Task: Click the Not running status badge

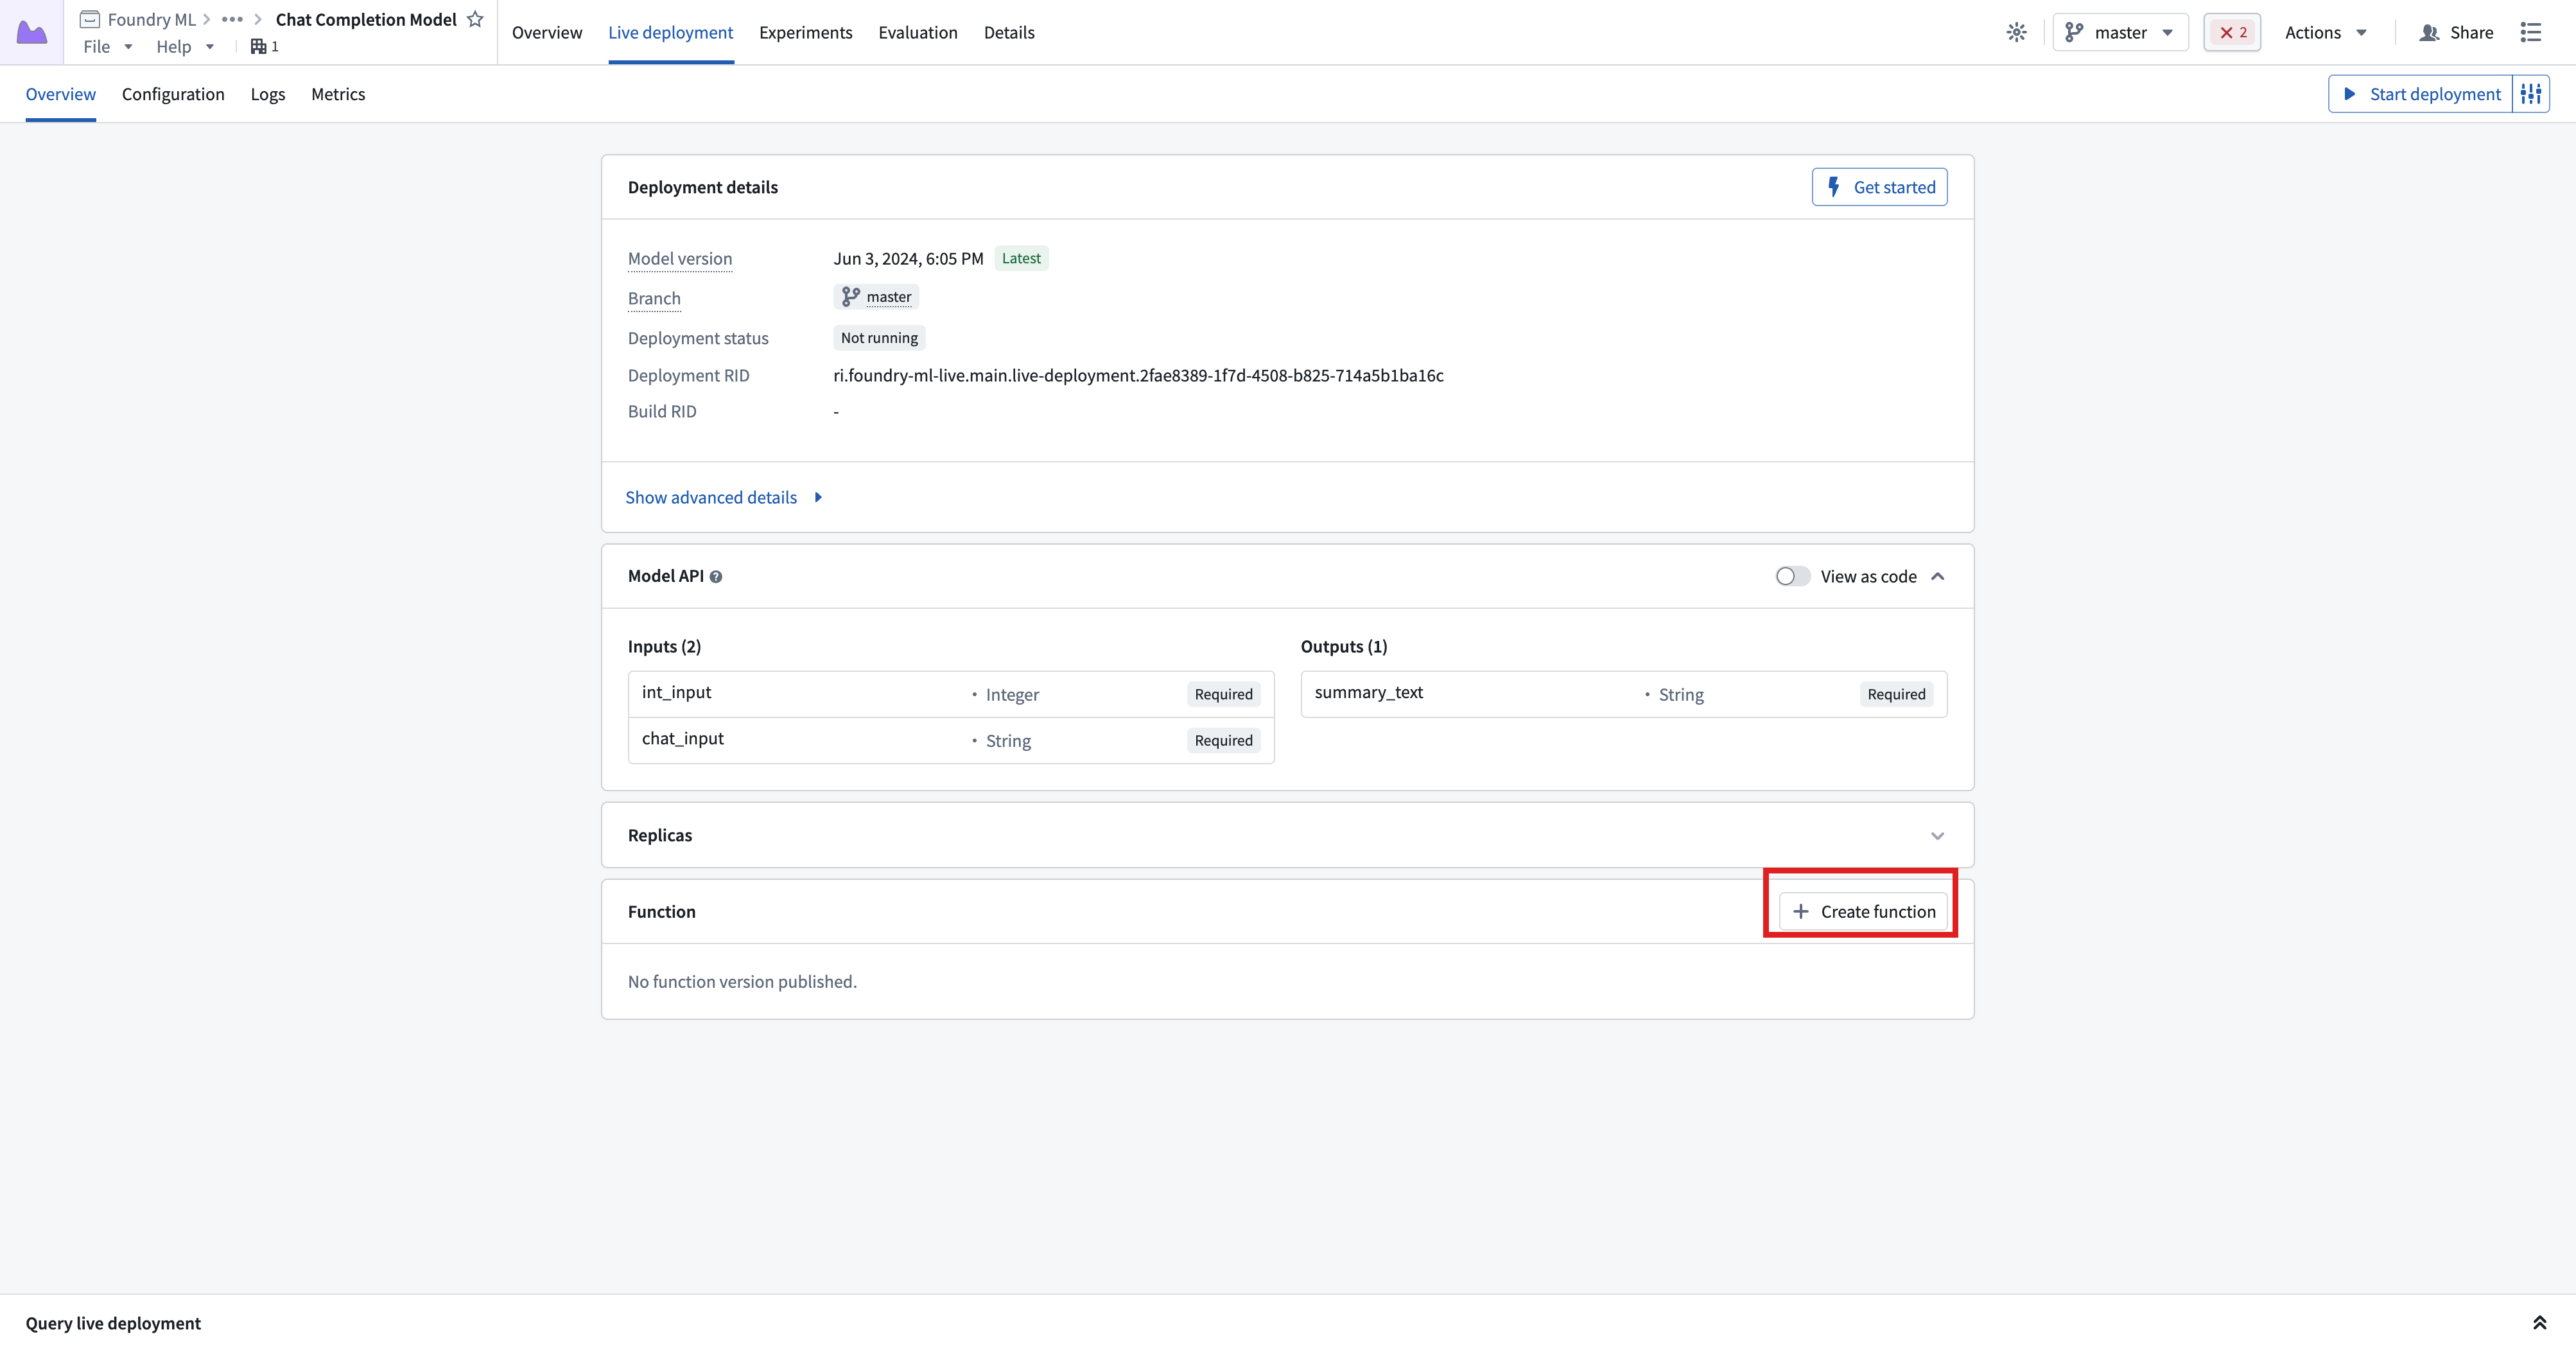Action: (x=879, y=338)
